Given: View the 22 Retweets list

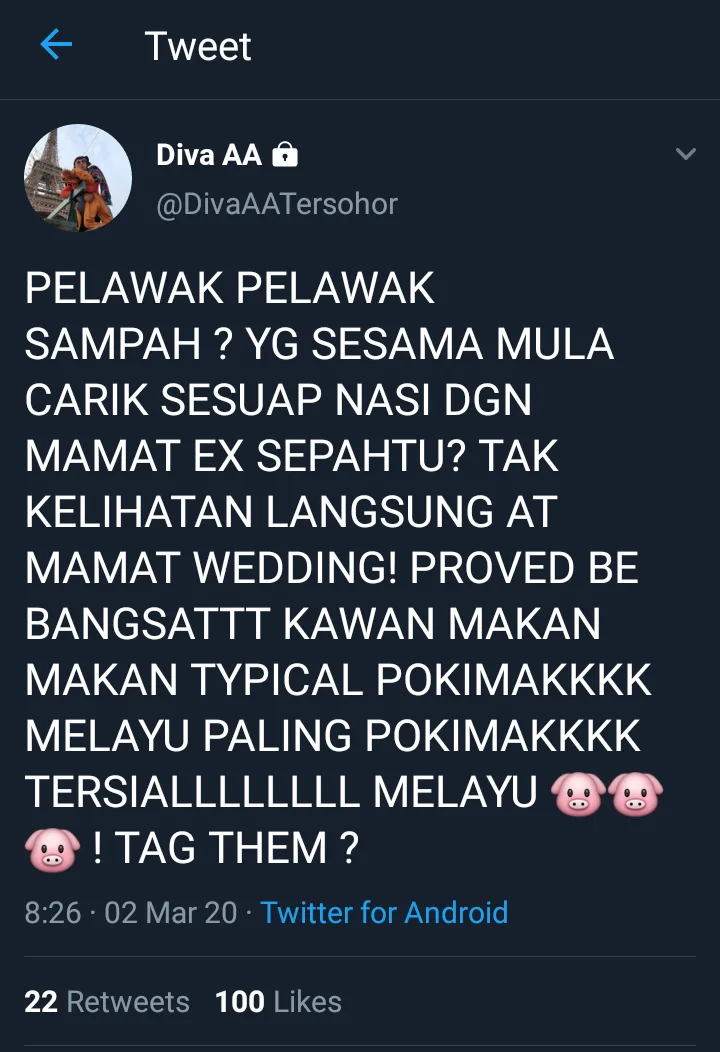Looking at the screenshot, I should [107, 1002].
